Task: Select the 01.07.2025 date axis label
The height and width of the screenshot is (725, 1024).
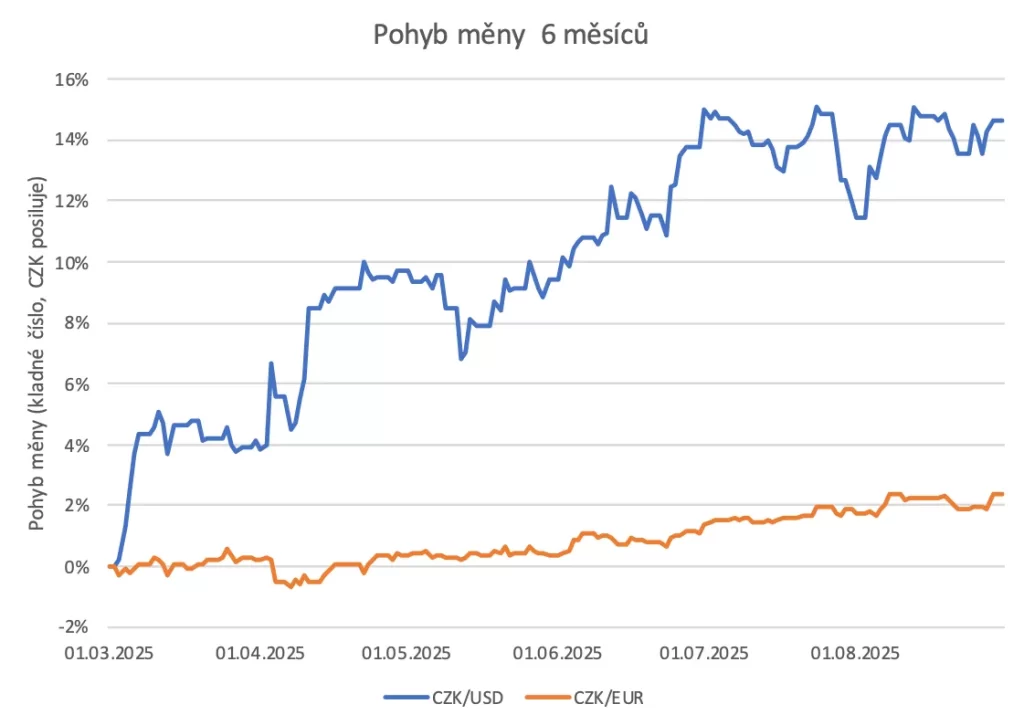Action: tap(703, 653)
